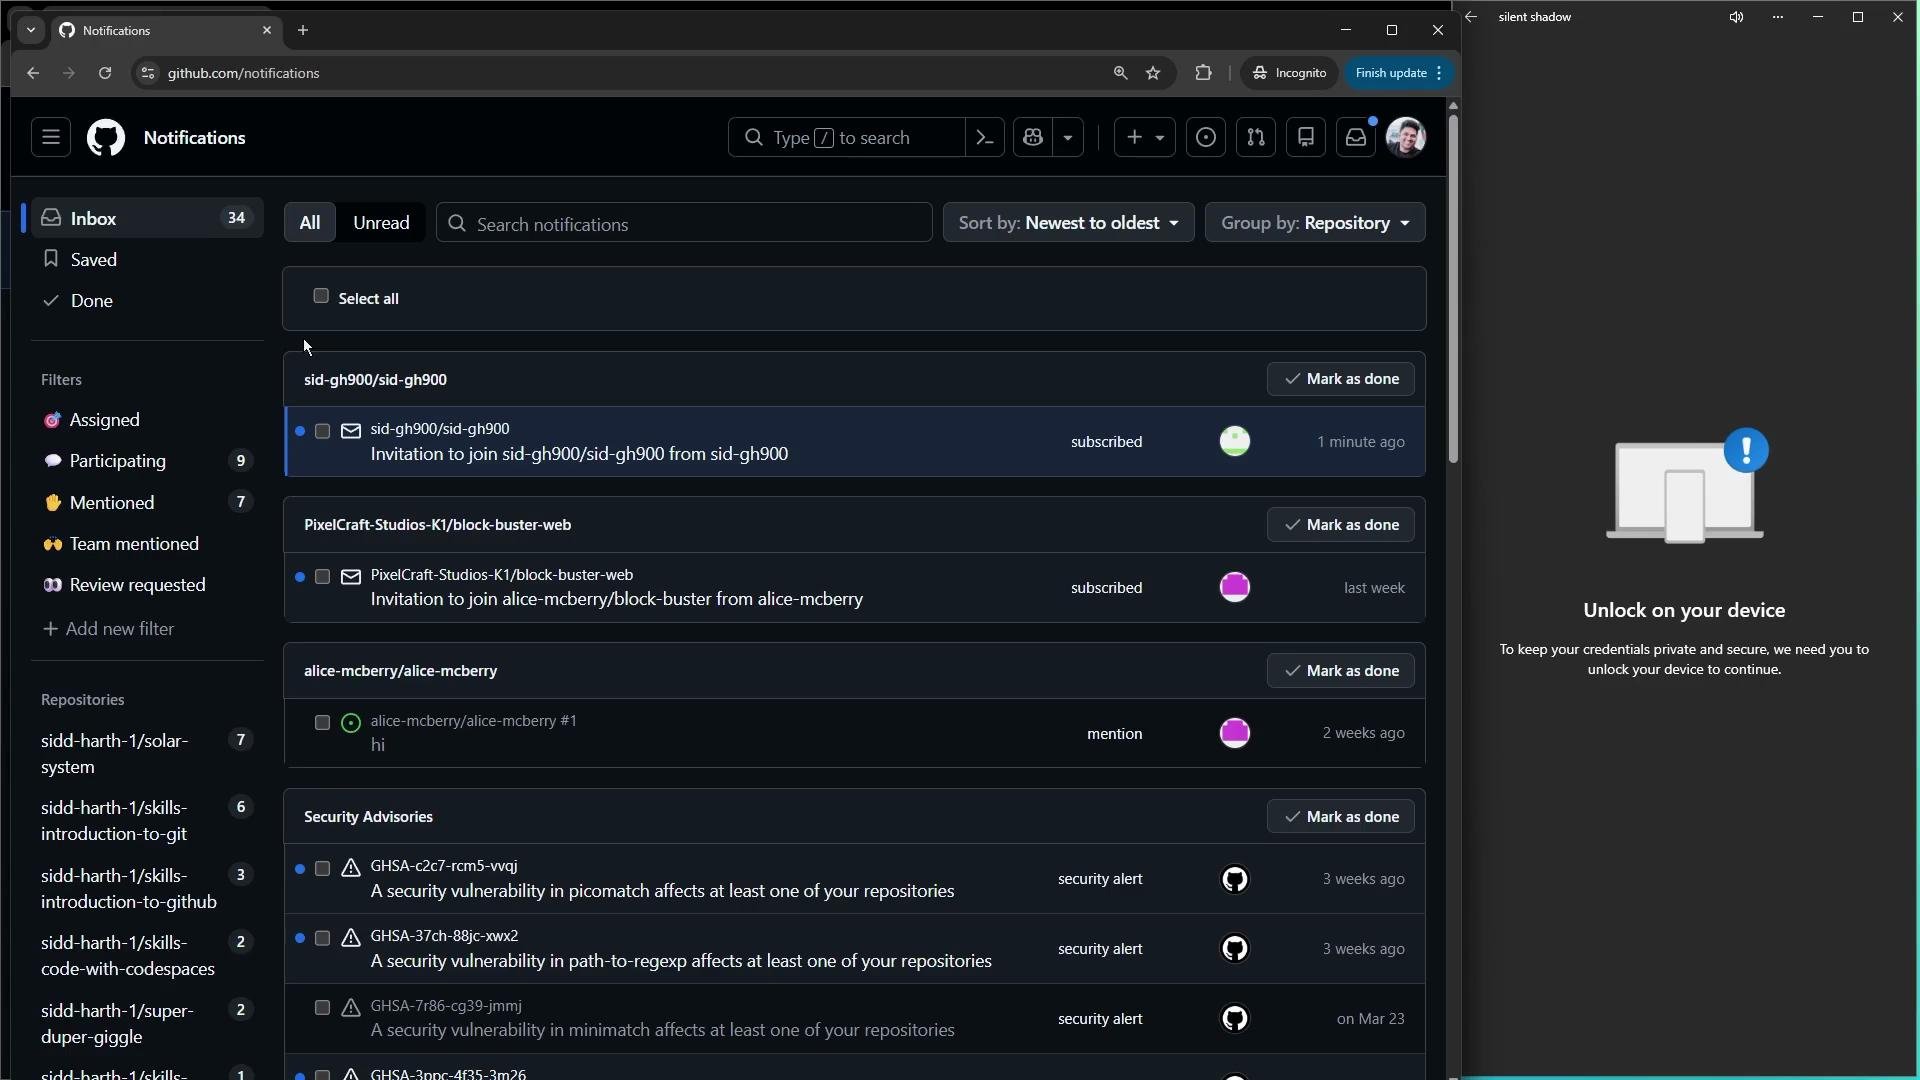
Task: Open the Sort by Newest to oldest dropdown
Action: click(1068, 223)
